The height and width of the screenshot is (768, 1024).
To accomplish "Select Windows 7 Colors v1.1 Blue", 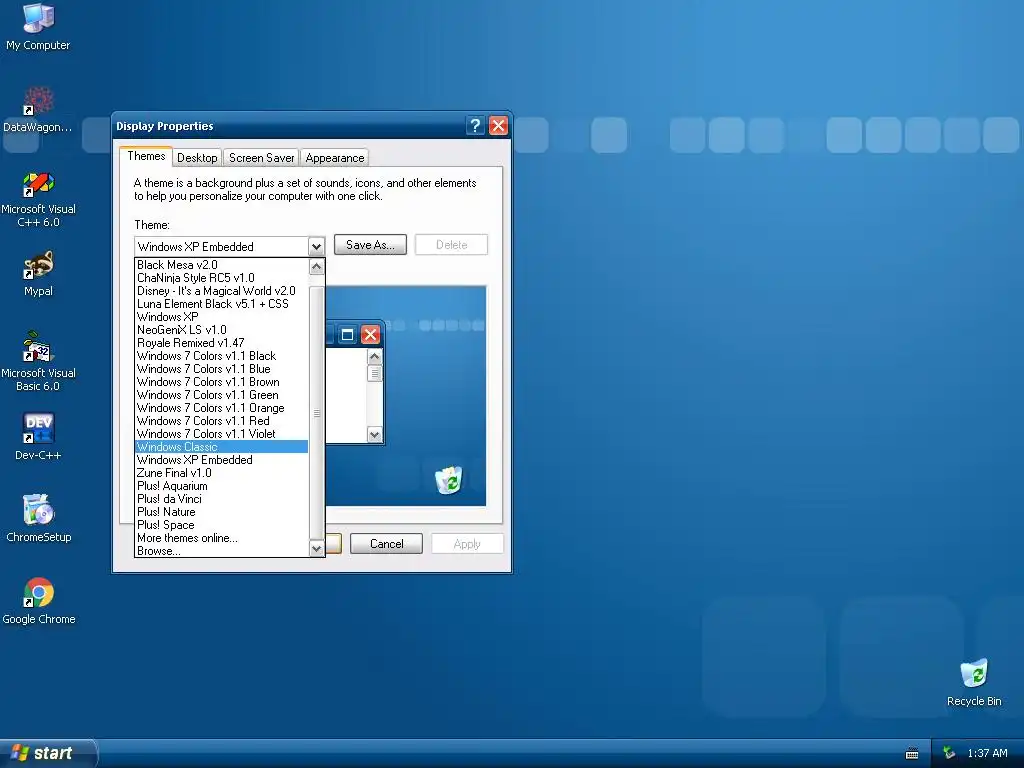I will click(x=221, y=369).
